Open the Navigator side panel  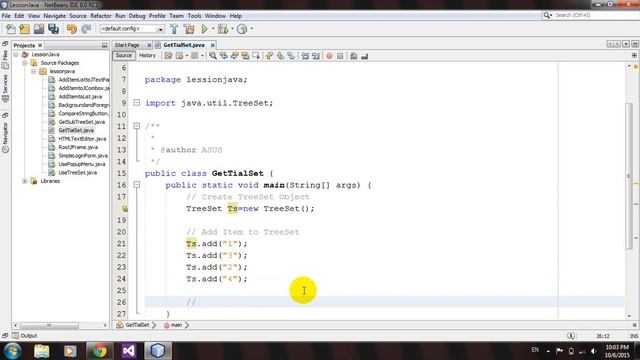point(5,137)
